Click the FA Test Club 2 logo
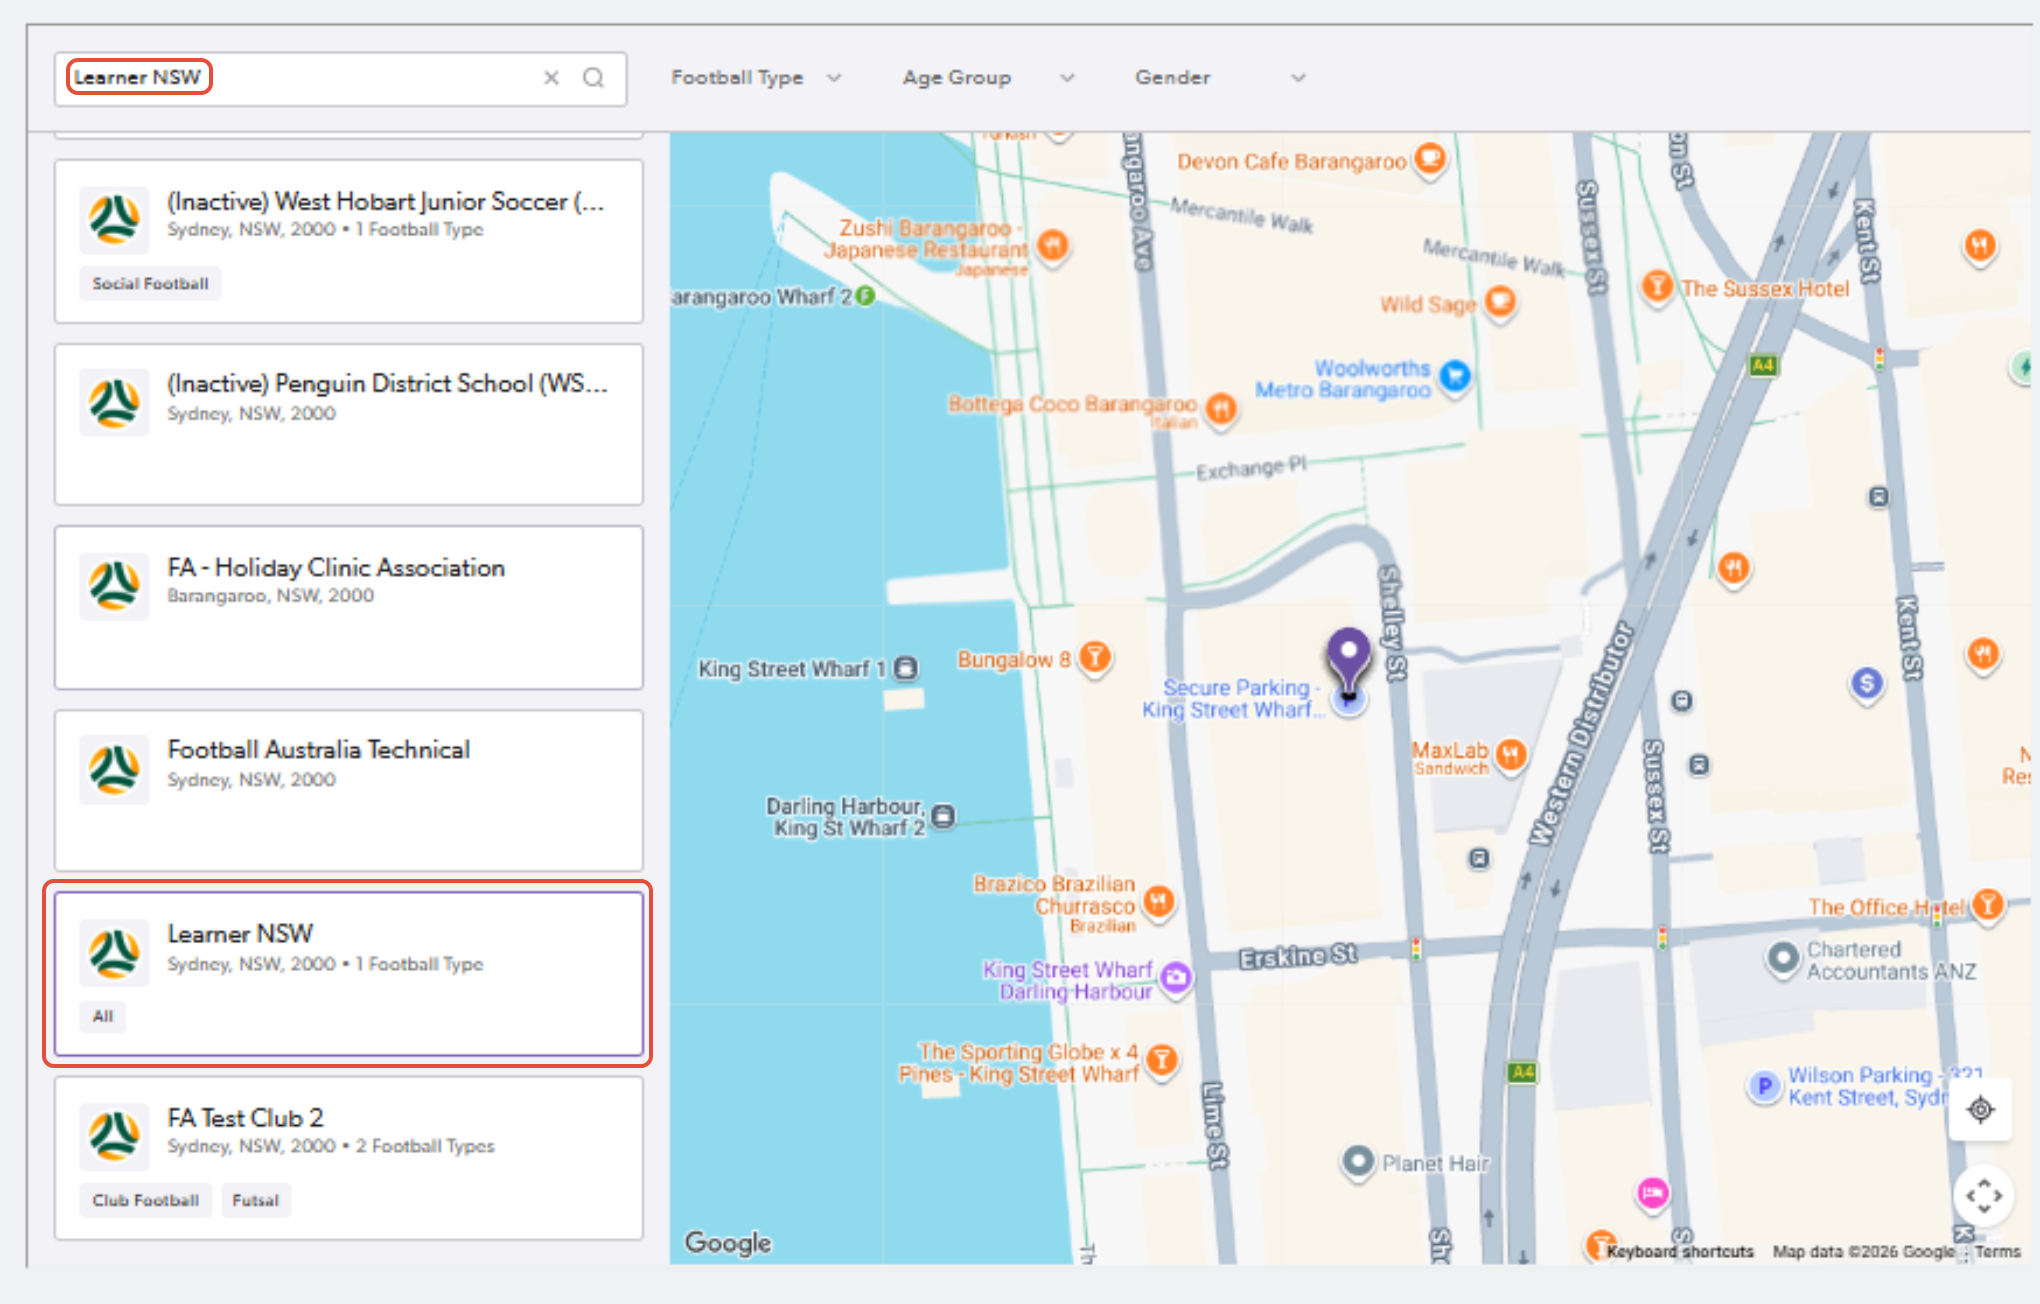 tap(115, 1137)
